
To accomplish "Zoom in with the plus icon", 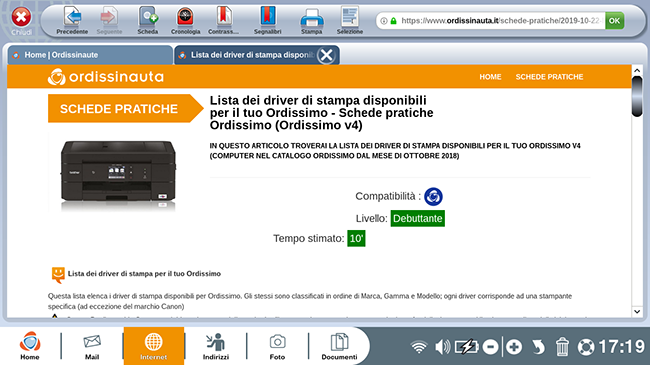I will click(514, 347).
